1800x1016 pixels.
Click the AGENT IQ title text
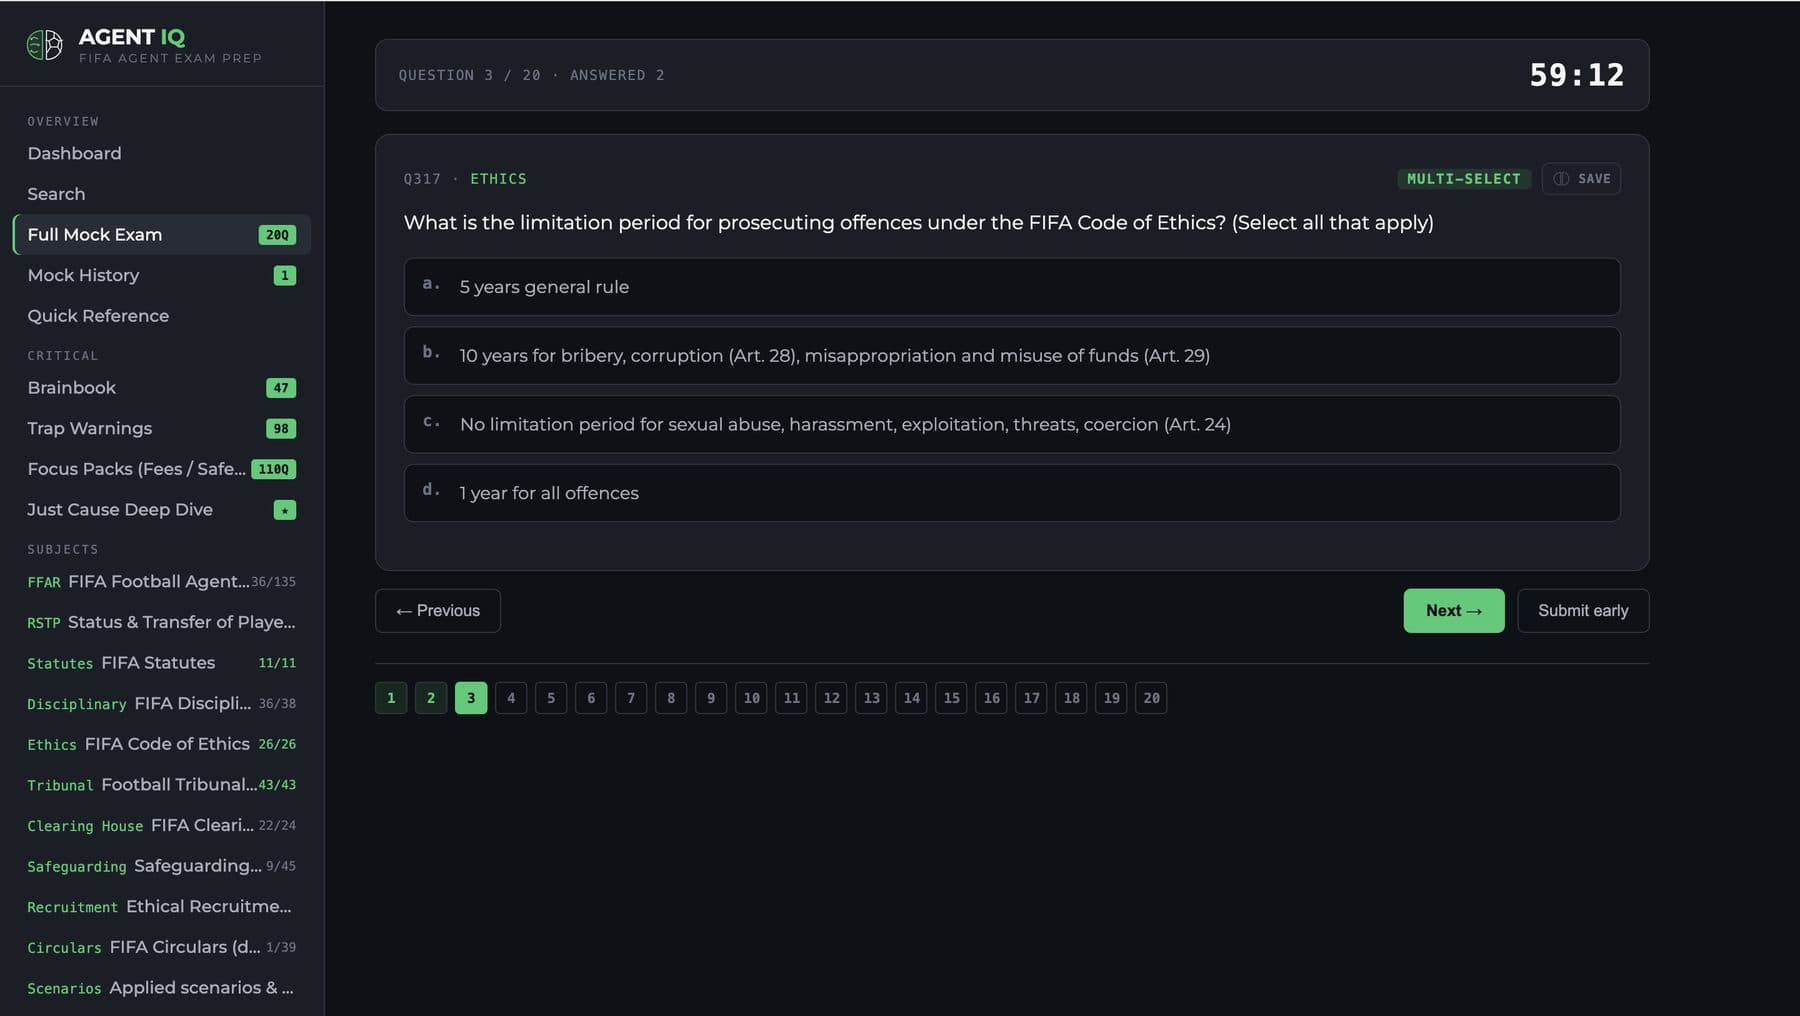click(132, 37)
